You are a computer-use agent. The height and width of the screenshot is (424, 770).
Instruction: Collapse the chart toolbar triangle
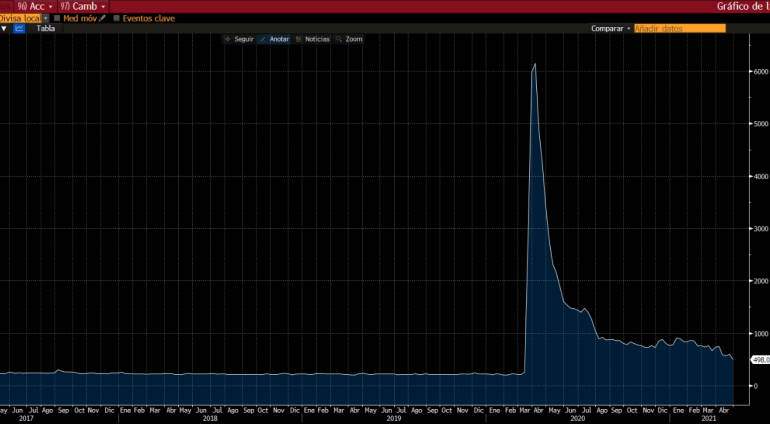[4, 28]
